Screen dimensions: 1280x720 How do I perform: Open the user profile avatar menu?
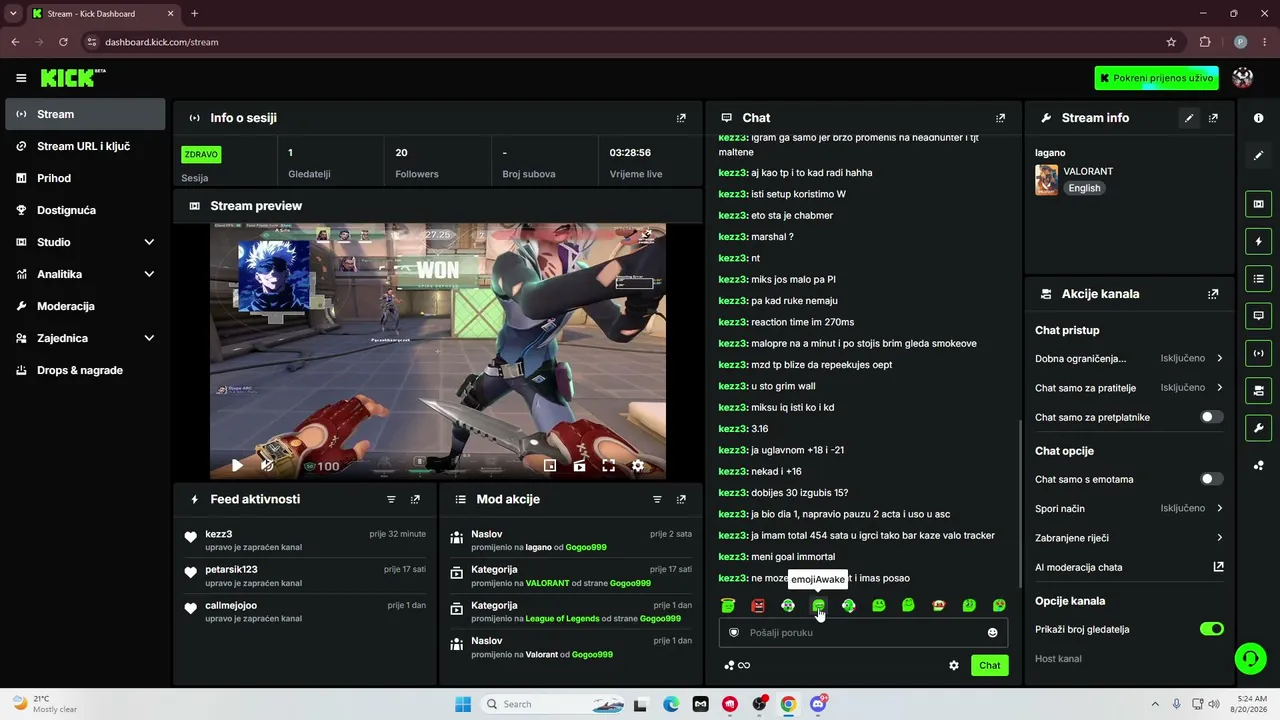(1243, 78)
